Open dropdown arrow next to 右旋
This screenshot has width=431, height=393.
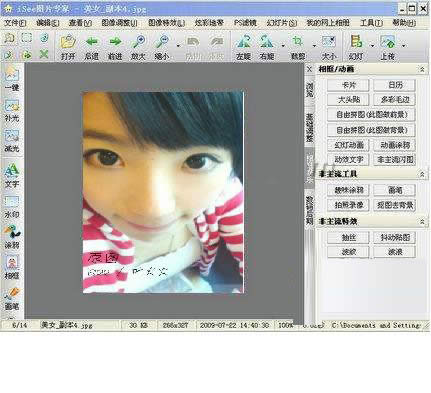283,46
